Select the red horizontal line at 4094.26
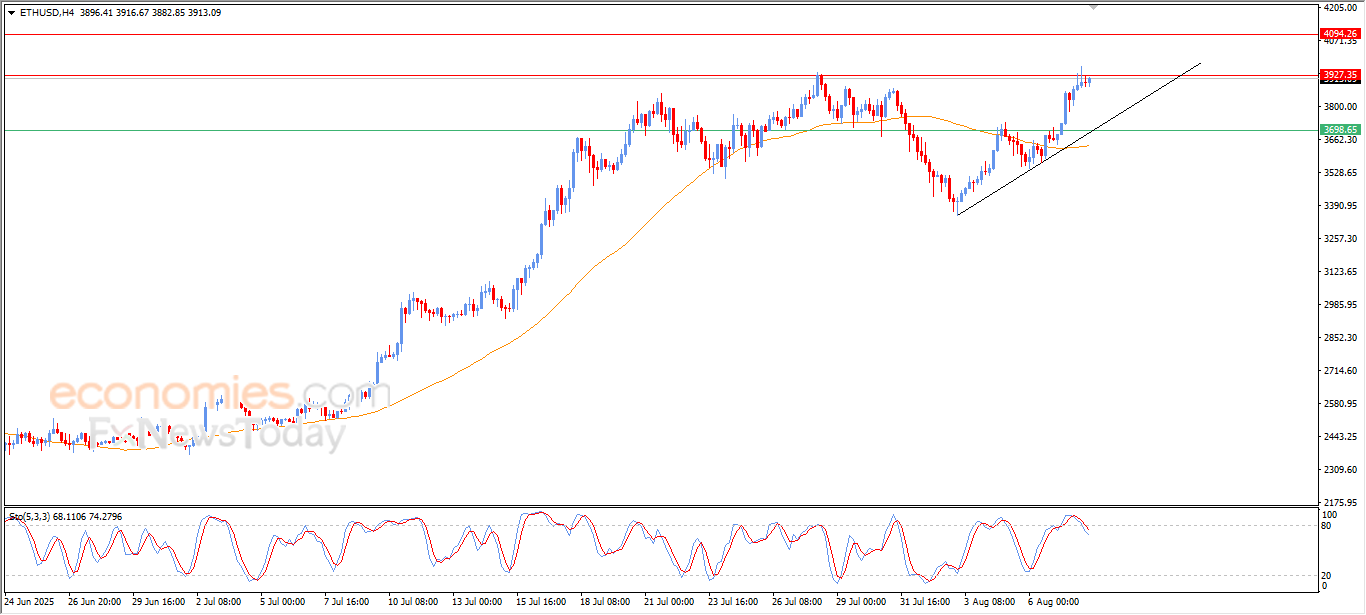 pos(660,34)
